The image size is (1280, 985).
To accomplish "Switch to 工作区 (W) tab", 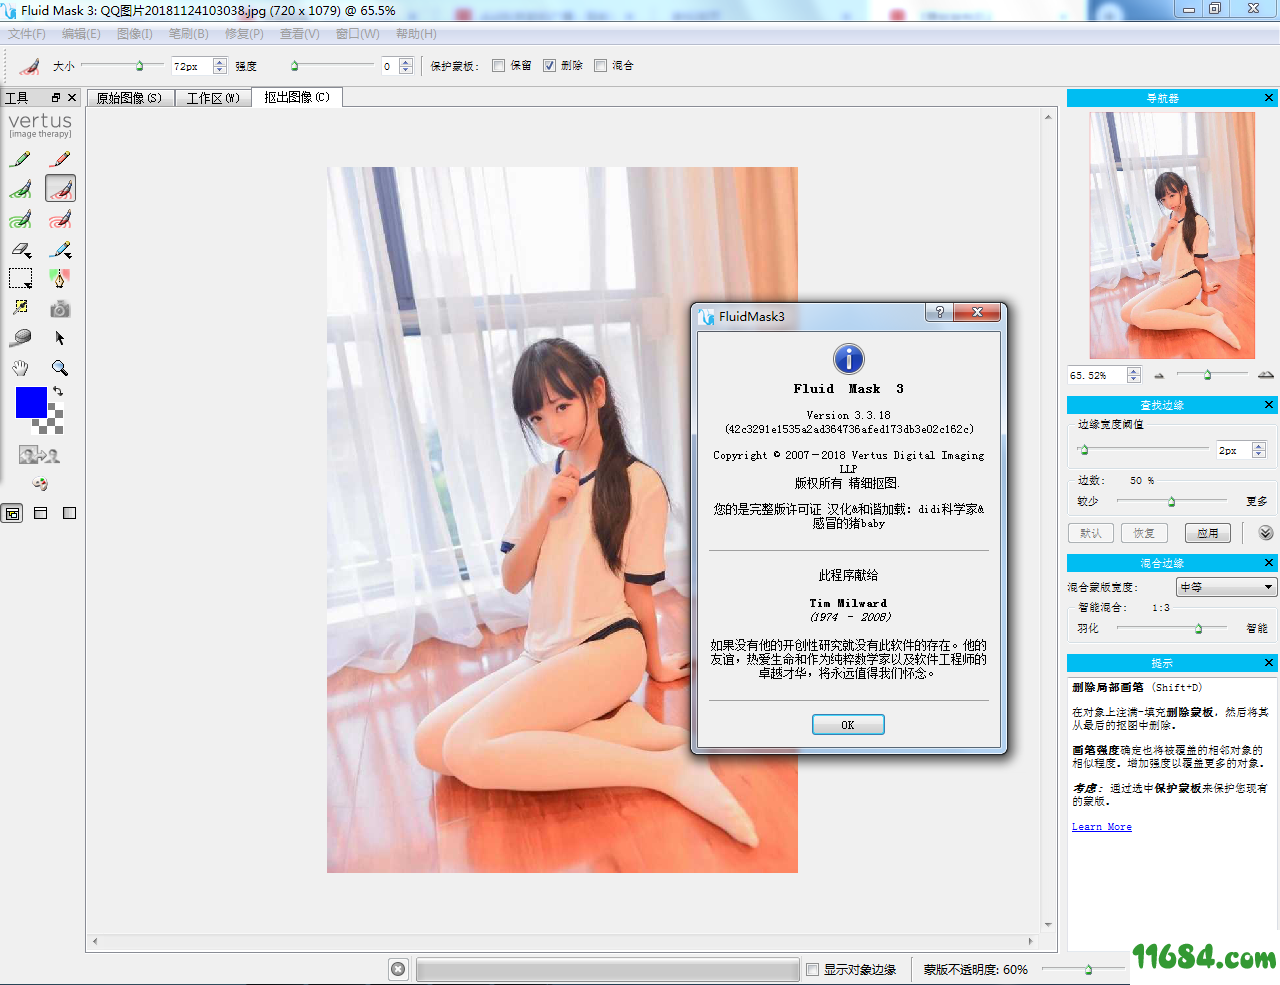I will (x=213, y=98).
